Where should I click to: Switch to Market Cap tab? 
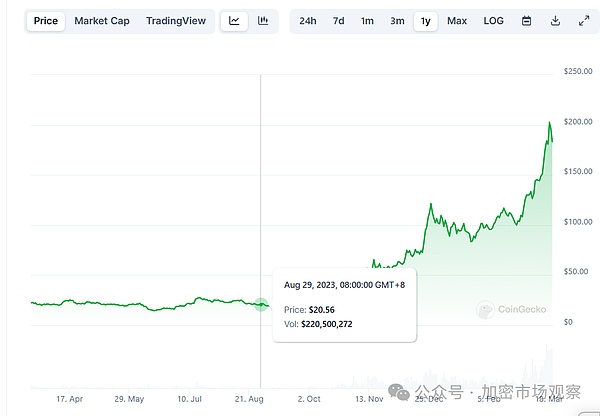(x=102, y=21)
